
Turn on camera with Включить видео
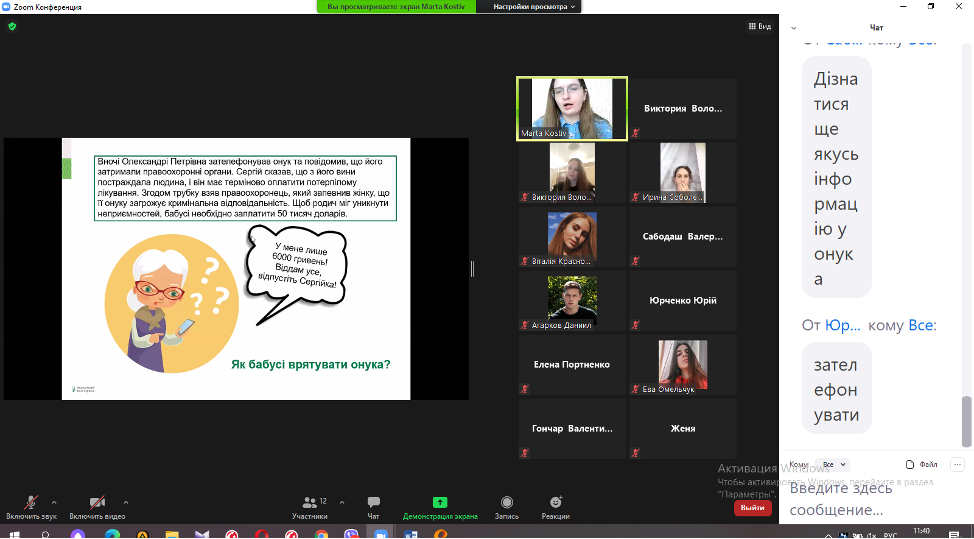click(x=97, y=504)
